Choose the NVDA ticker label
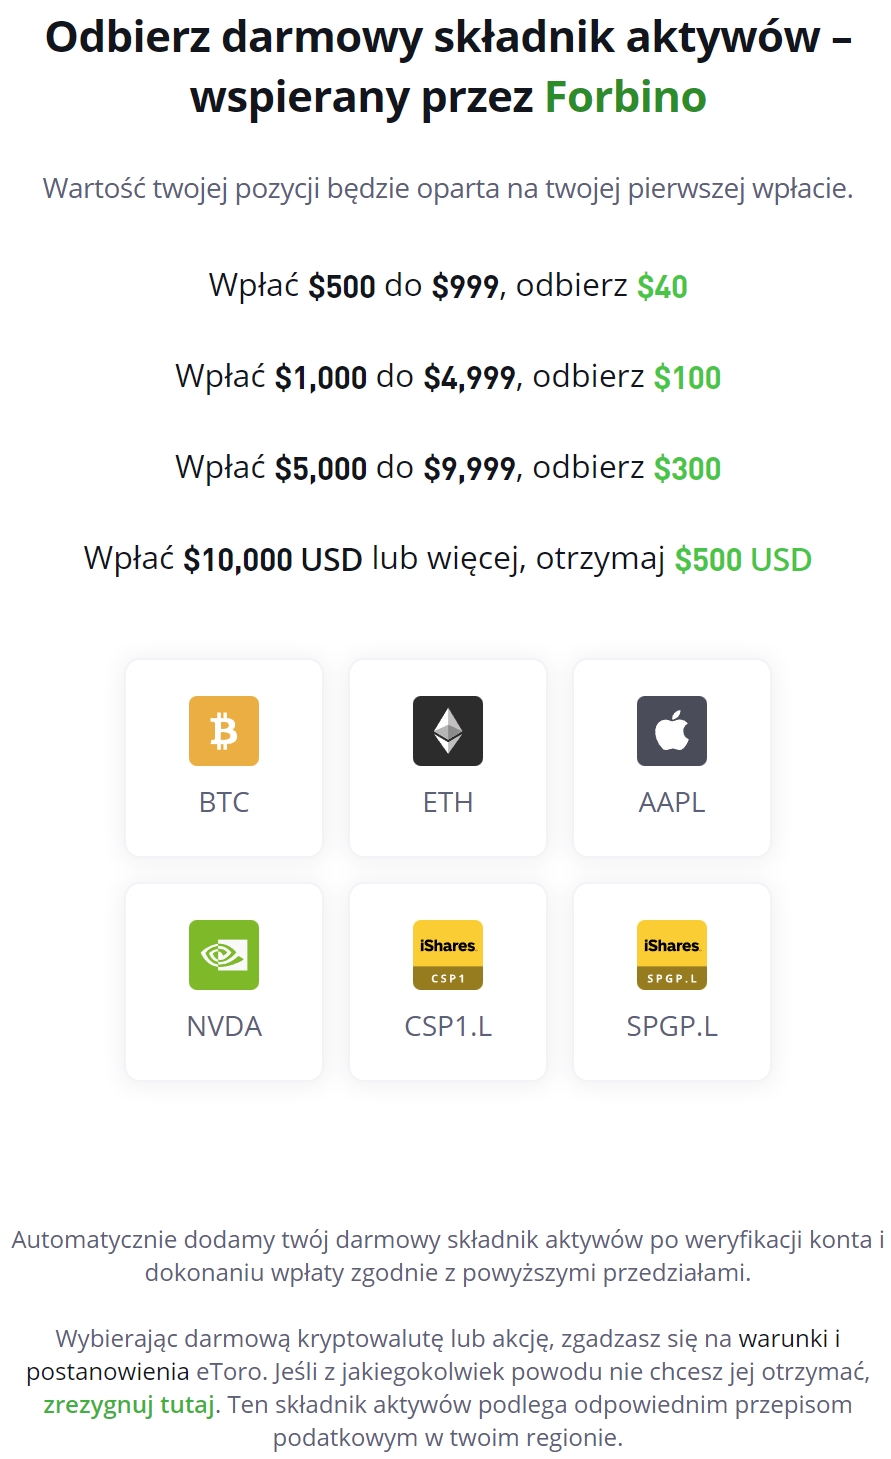Screen dimensions: 891x1459 [224, 1026]
